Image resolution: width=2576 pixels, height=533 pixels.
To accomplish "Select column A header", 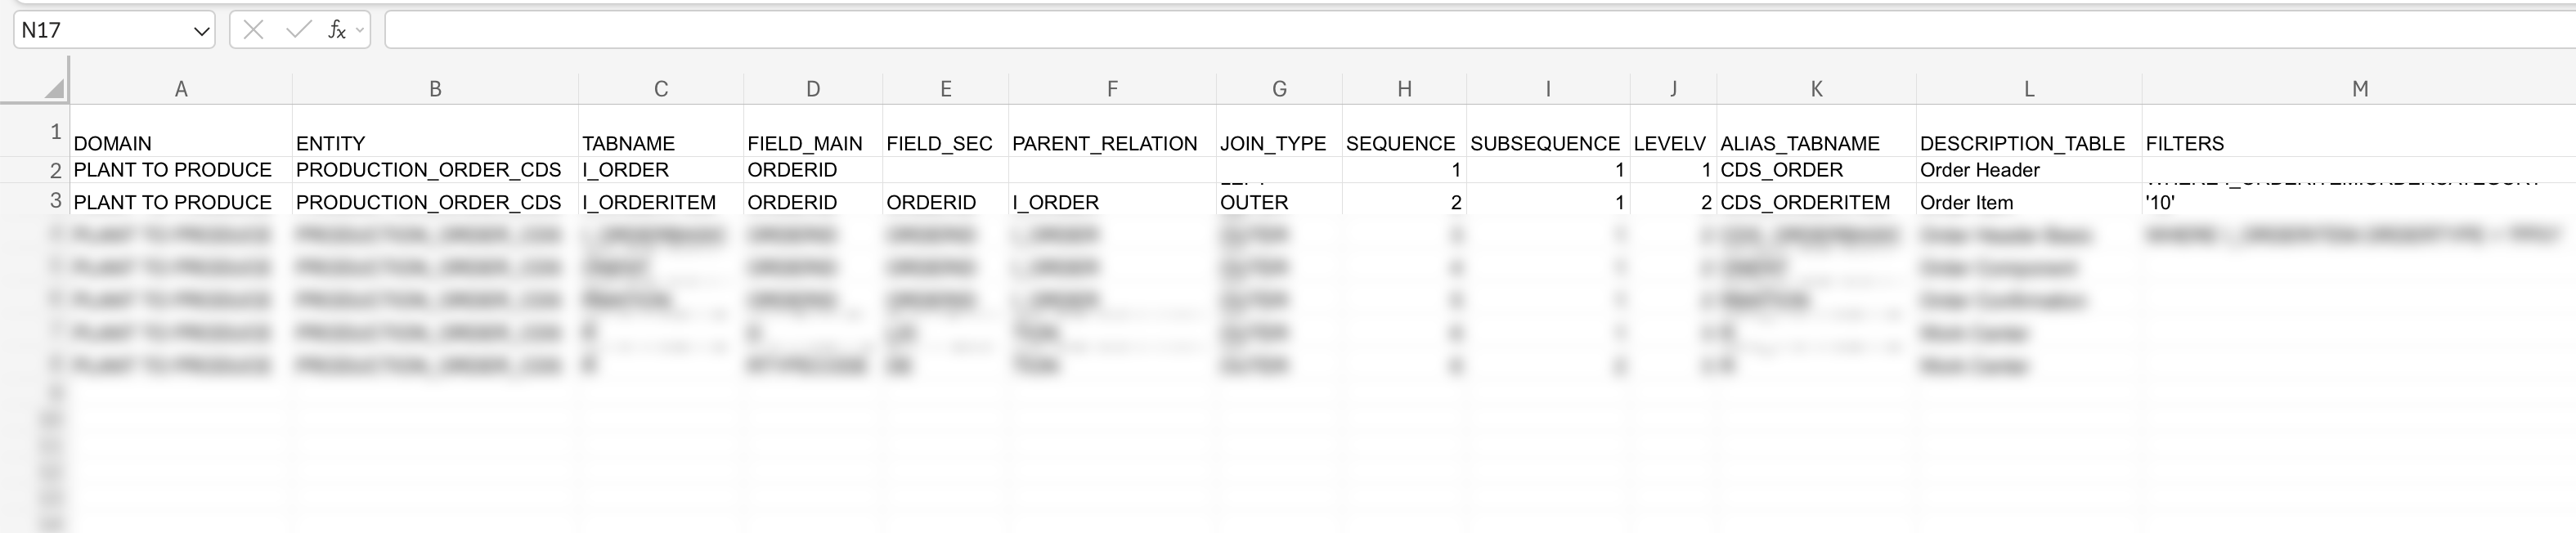I will 181,89.
